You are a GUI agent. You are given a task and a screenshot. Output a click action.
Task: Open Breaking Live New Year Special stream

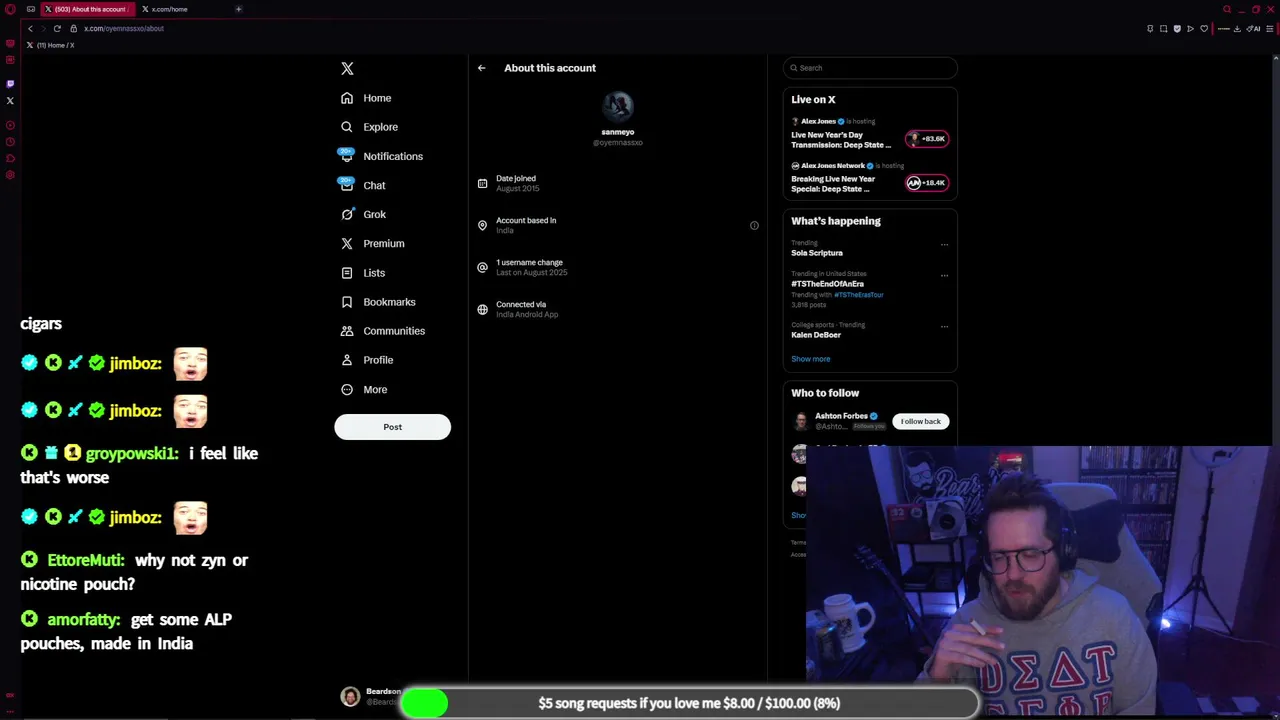click(833, 184)
